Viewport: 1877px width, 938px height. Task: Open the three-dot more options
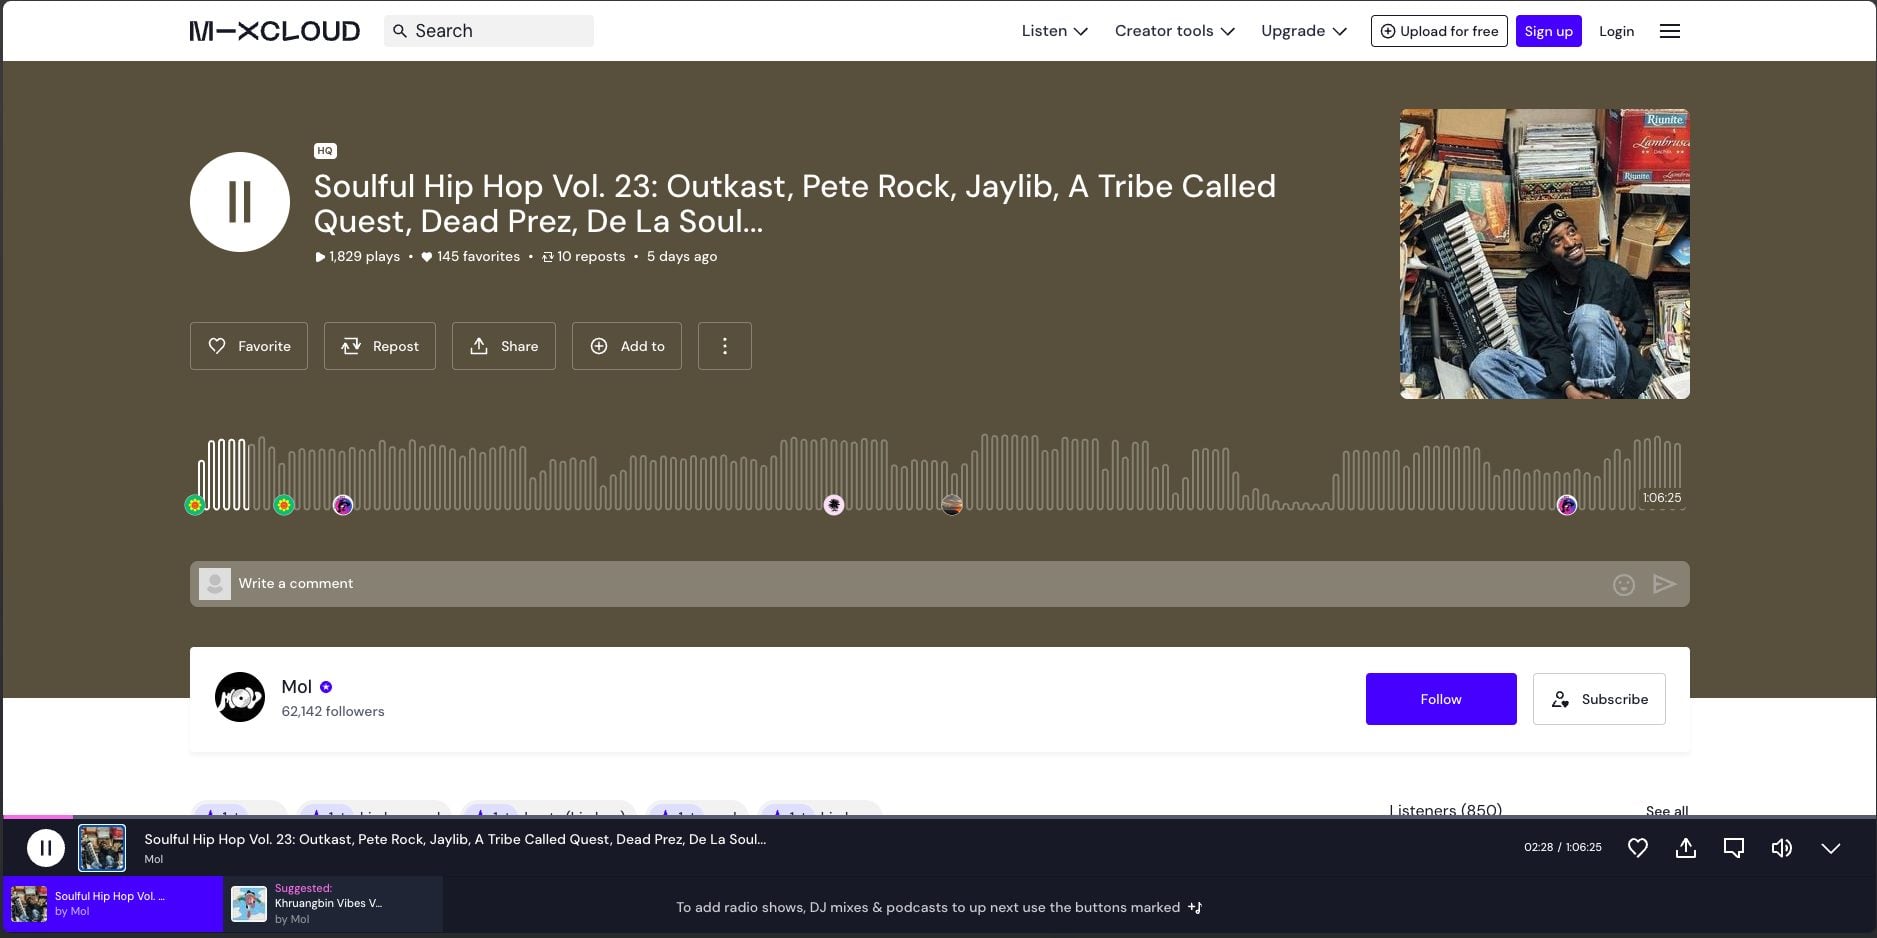click(725, 346)
